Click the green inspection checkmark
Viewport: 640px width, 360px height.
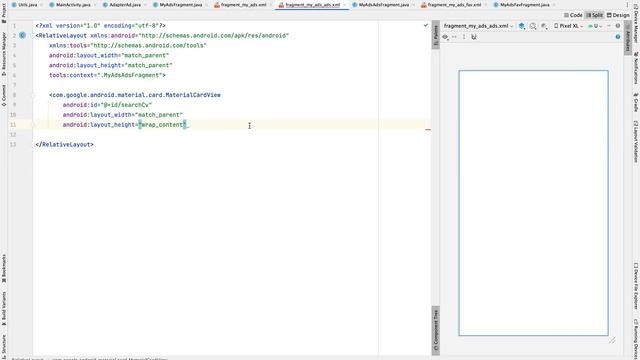(x=426, y=25)
